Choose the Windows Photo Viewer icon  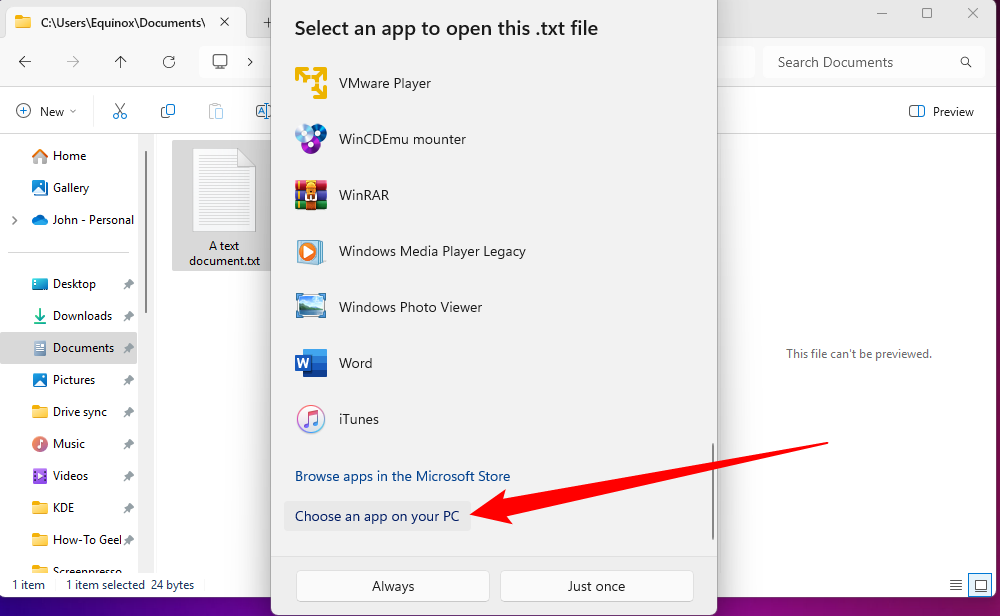point(311,307)
